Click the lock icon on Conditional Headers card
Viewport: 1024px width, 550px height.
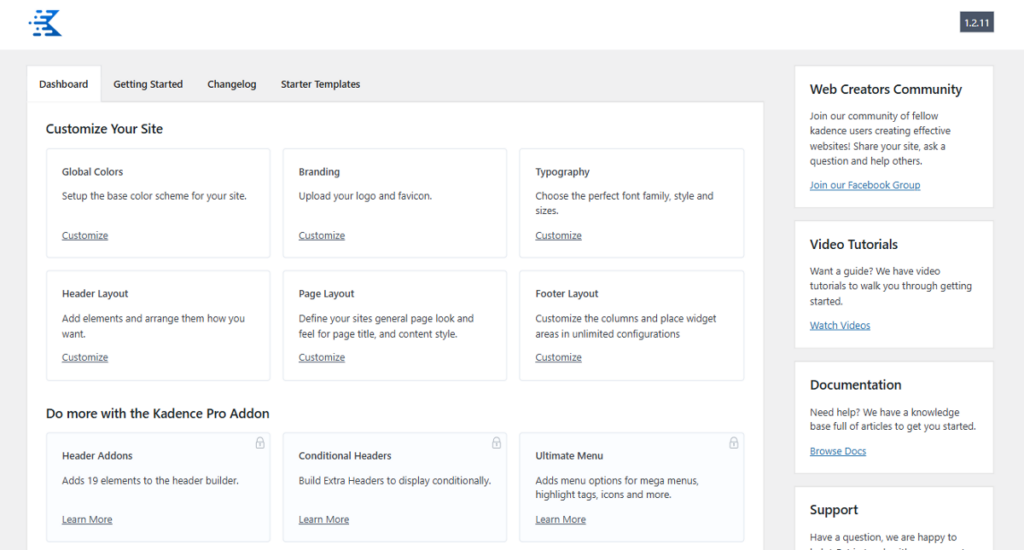(496, 443)
